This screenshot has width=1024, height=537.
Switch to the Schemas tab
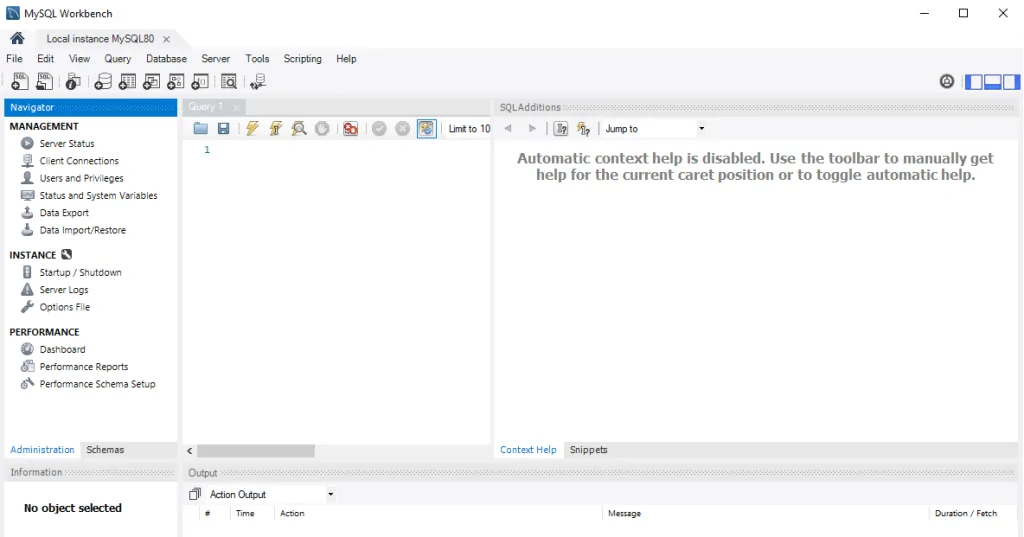click(105, 449)
